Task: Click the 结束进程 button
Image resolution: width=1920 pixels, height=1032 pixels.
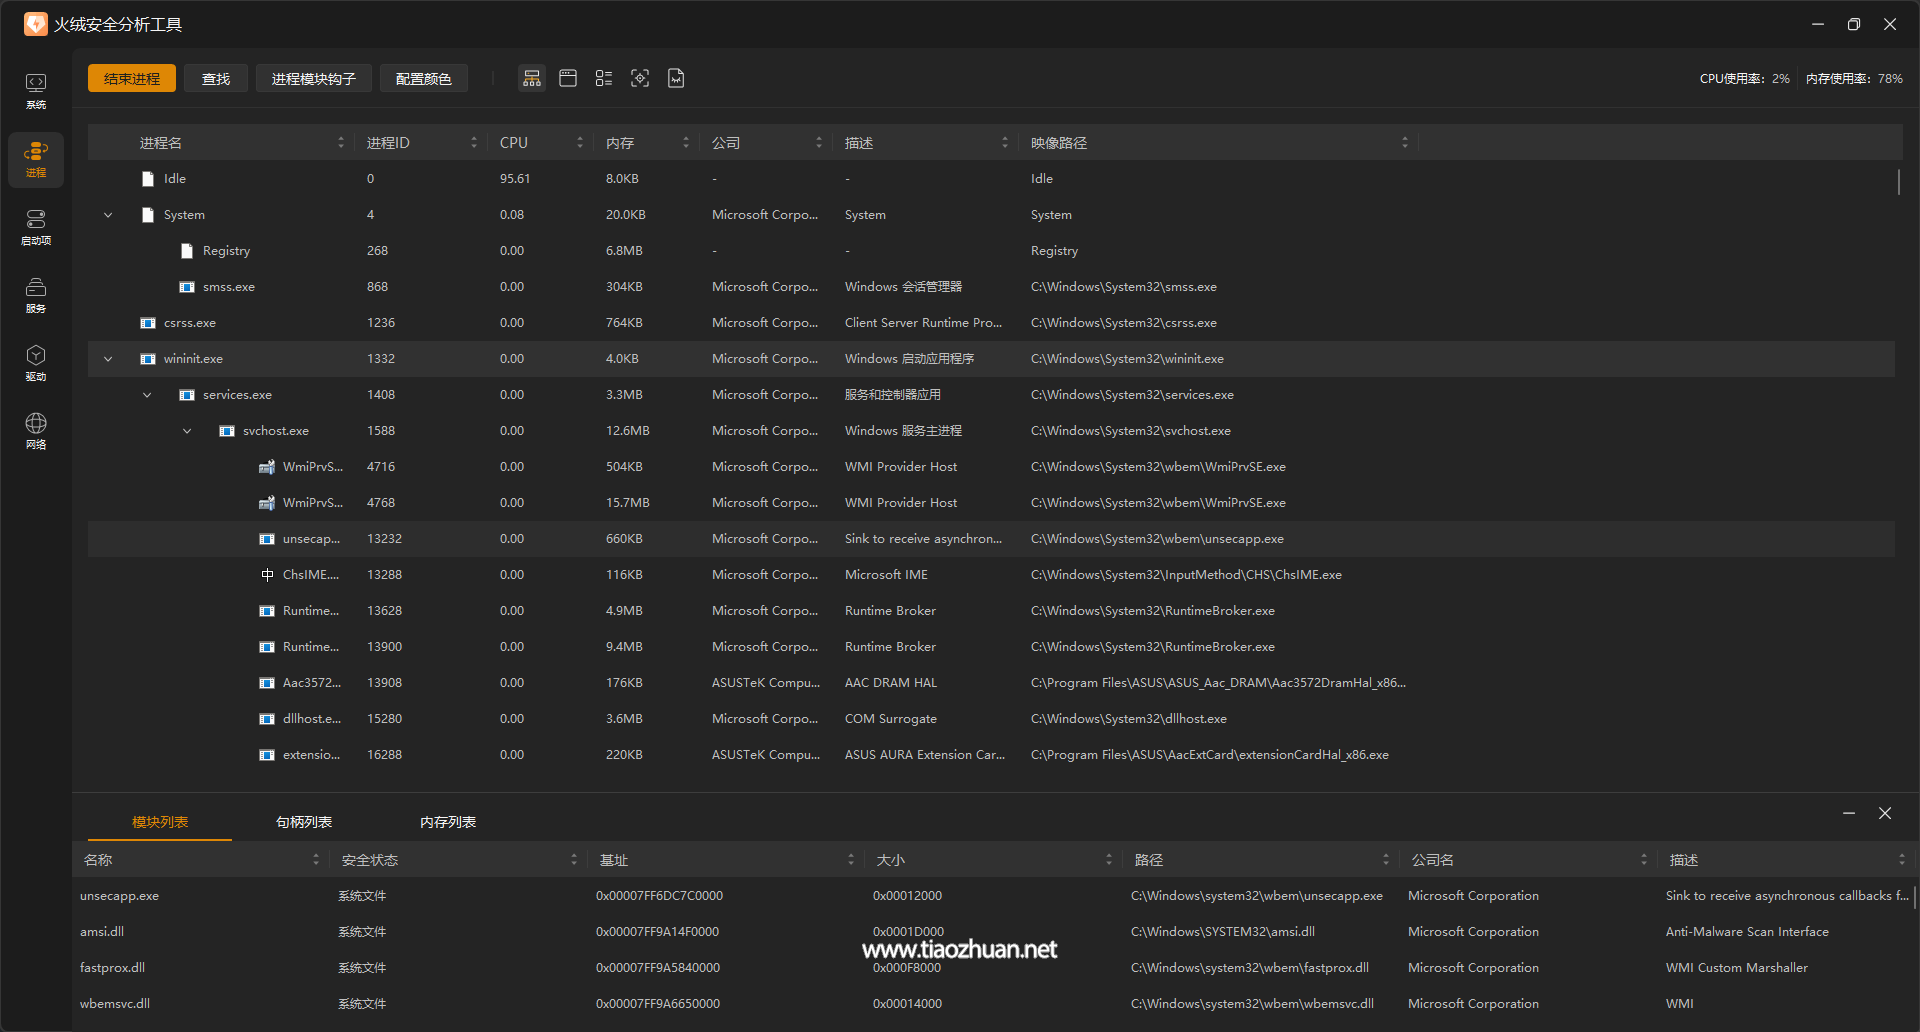Action: (x=132, y=78)
